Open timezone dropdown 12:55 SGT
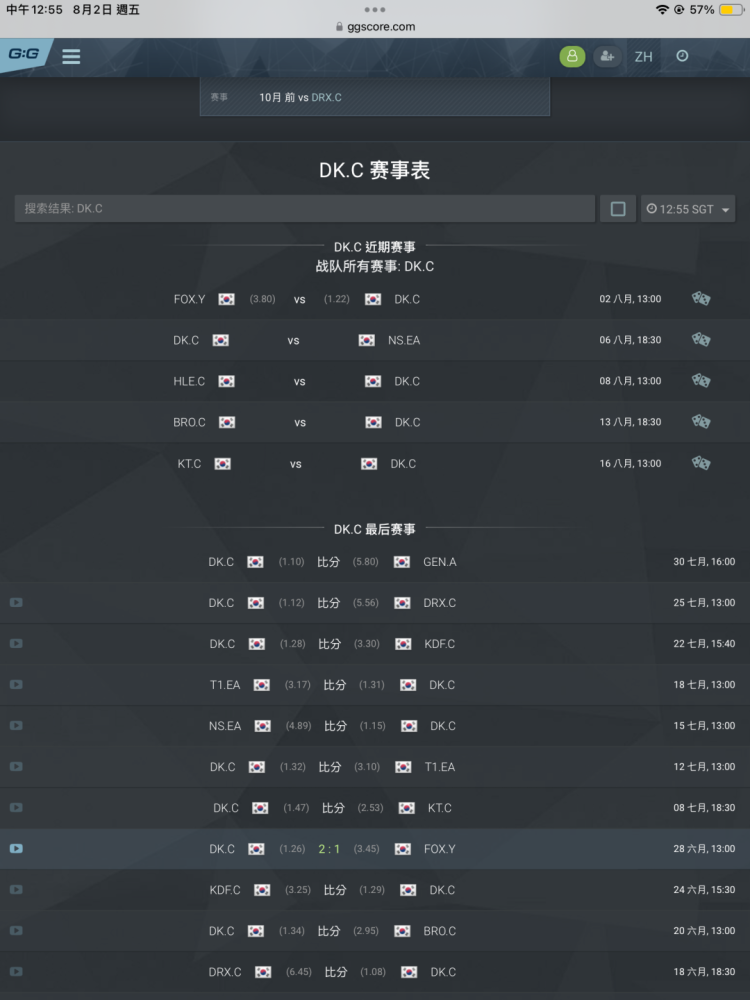 688,209
